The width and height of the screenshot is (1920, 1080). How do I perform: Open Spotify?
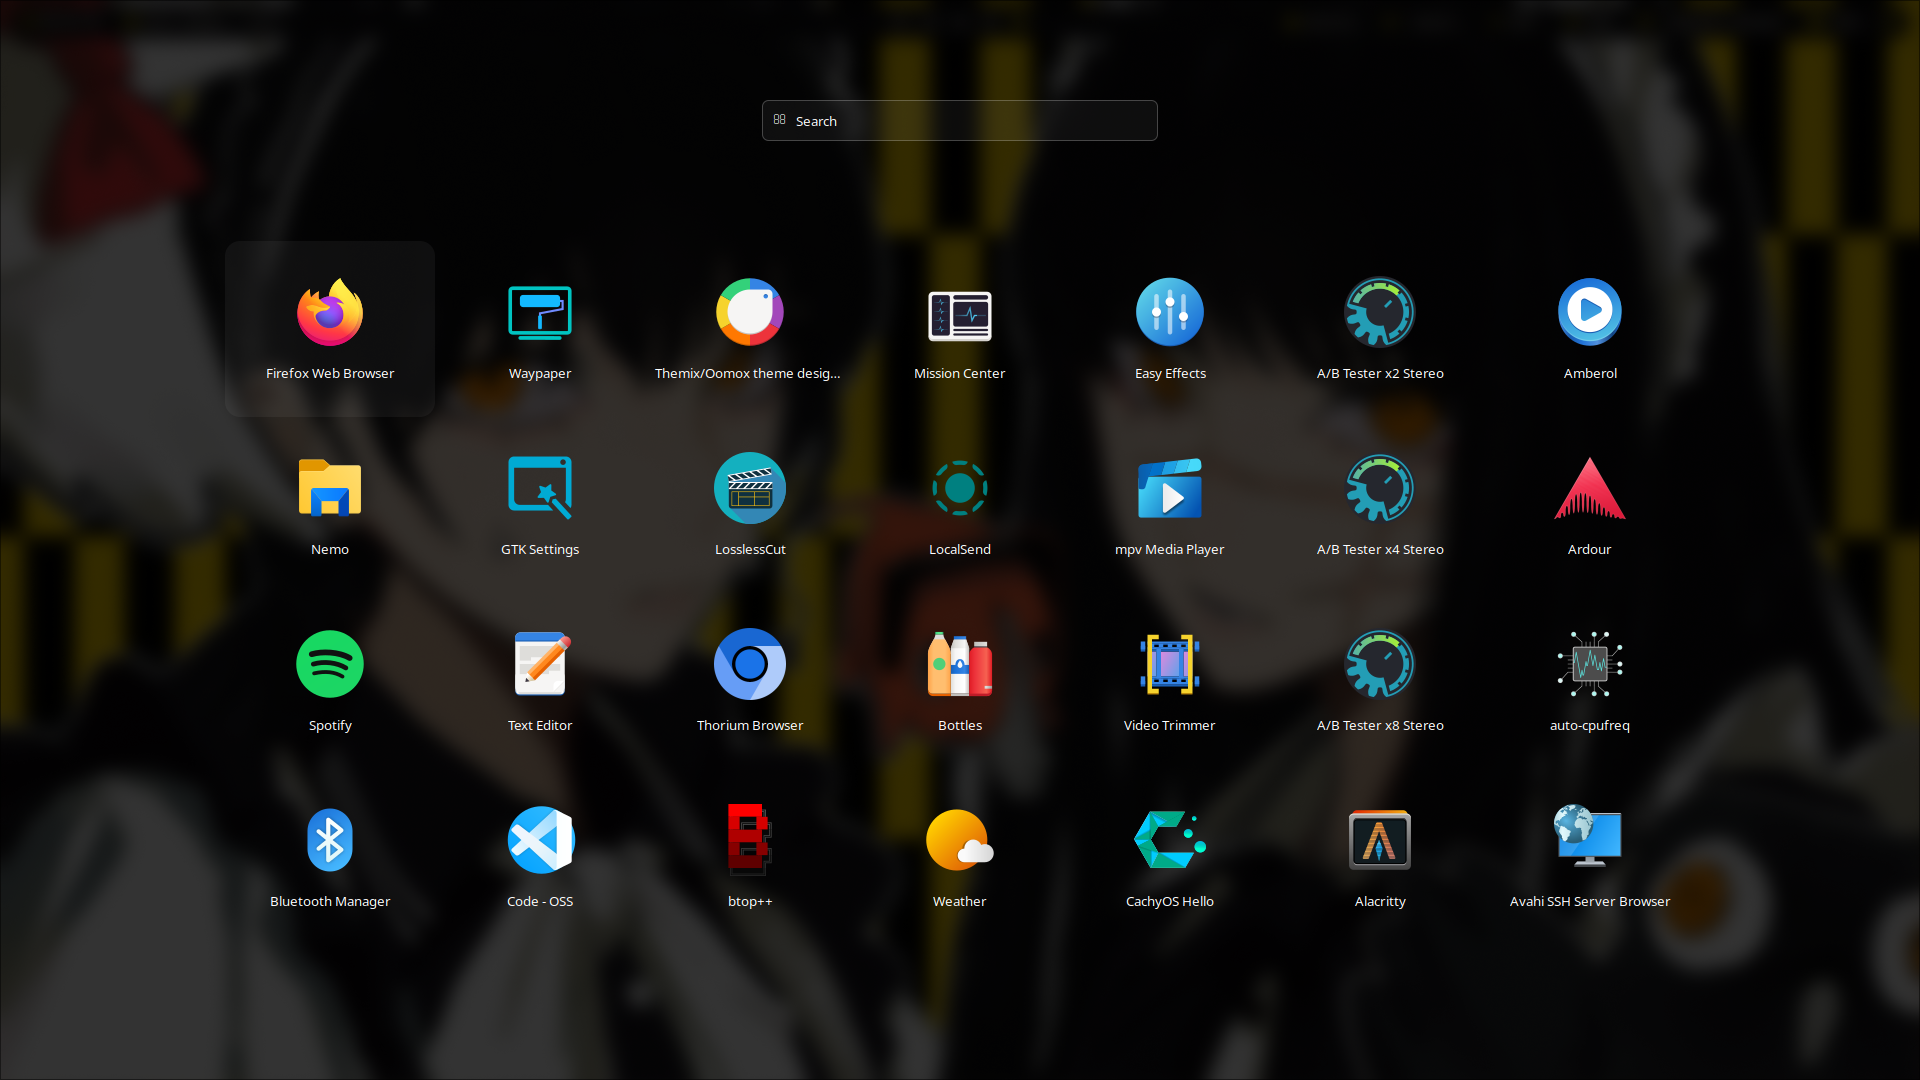(x=330, y=665)
